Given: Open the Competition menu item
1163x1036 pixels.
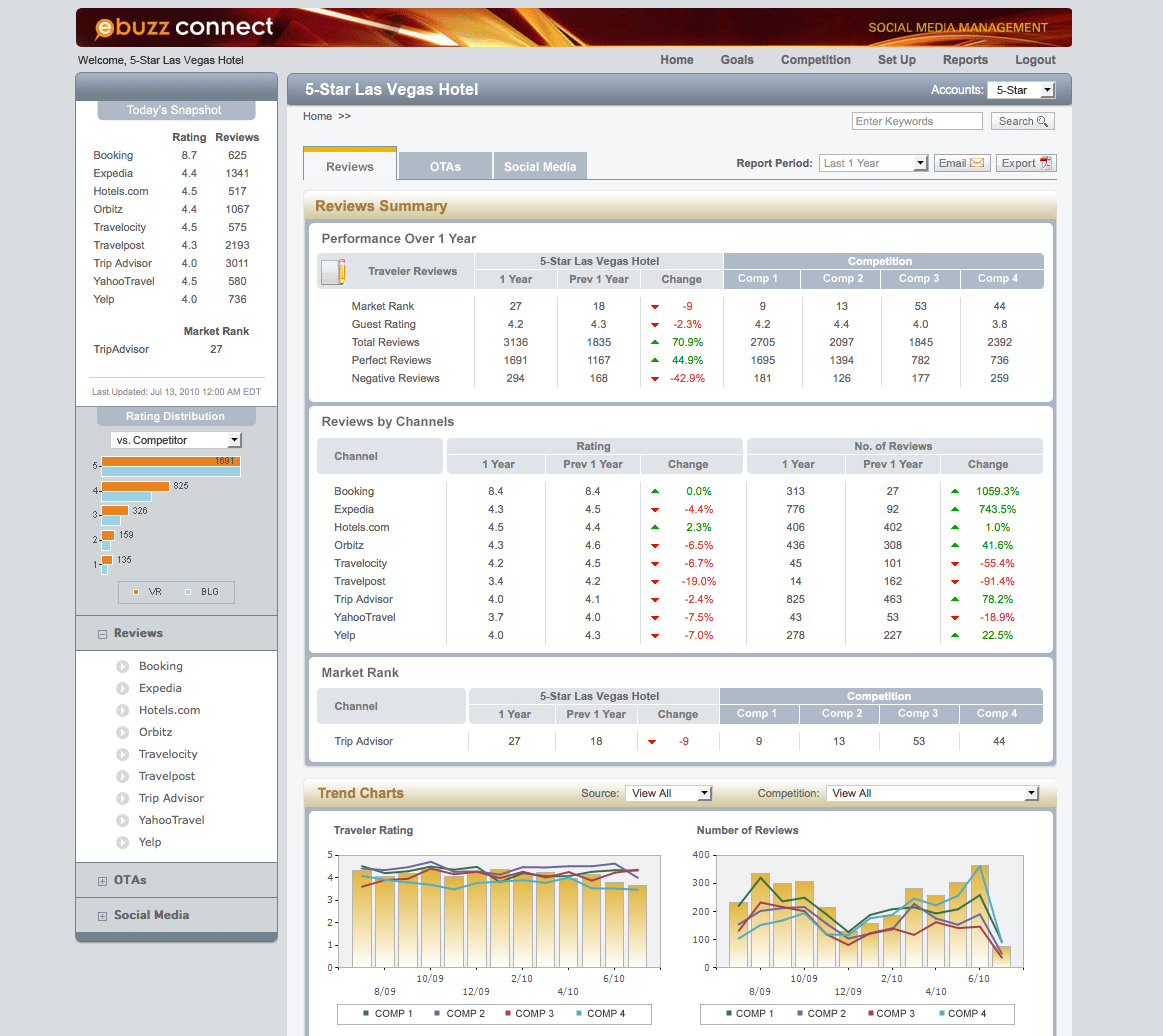Looking at the screenshot, I should coord(815,60).
